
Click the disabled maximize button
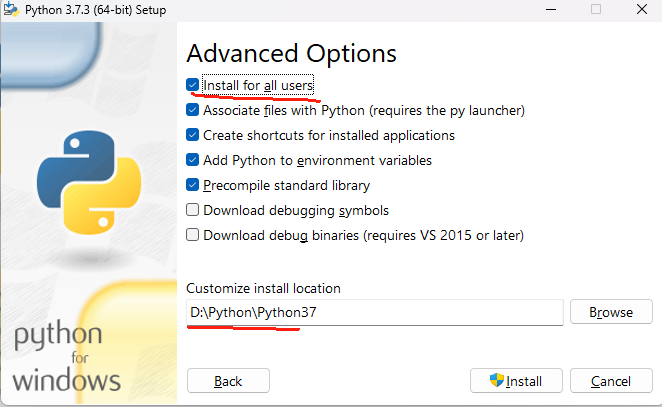point(596,9)
